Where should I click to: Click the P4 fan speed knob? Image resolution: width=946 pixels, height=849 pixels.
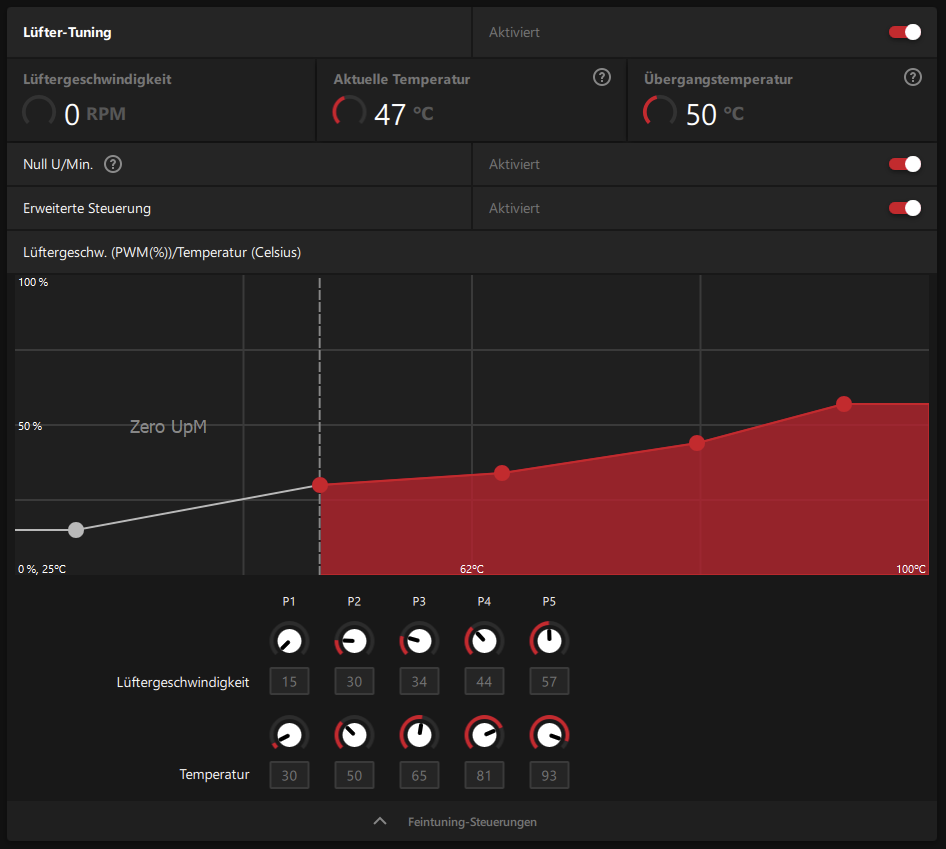(x=484, y=641)
